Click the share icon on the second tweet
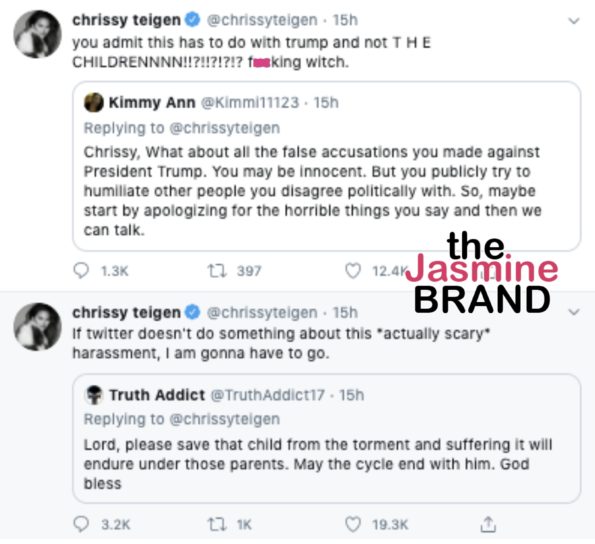 [488, 524]
